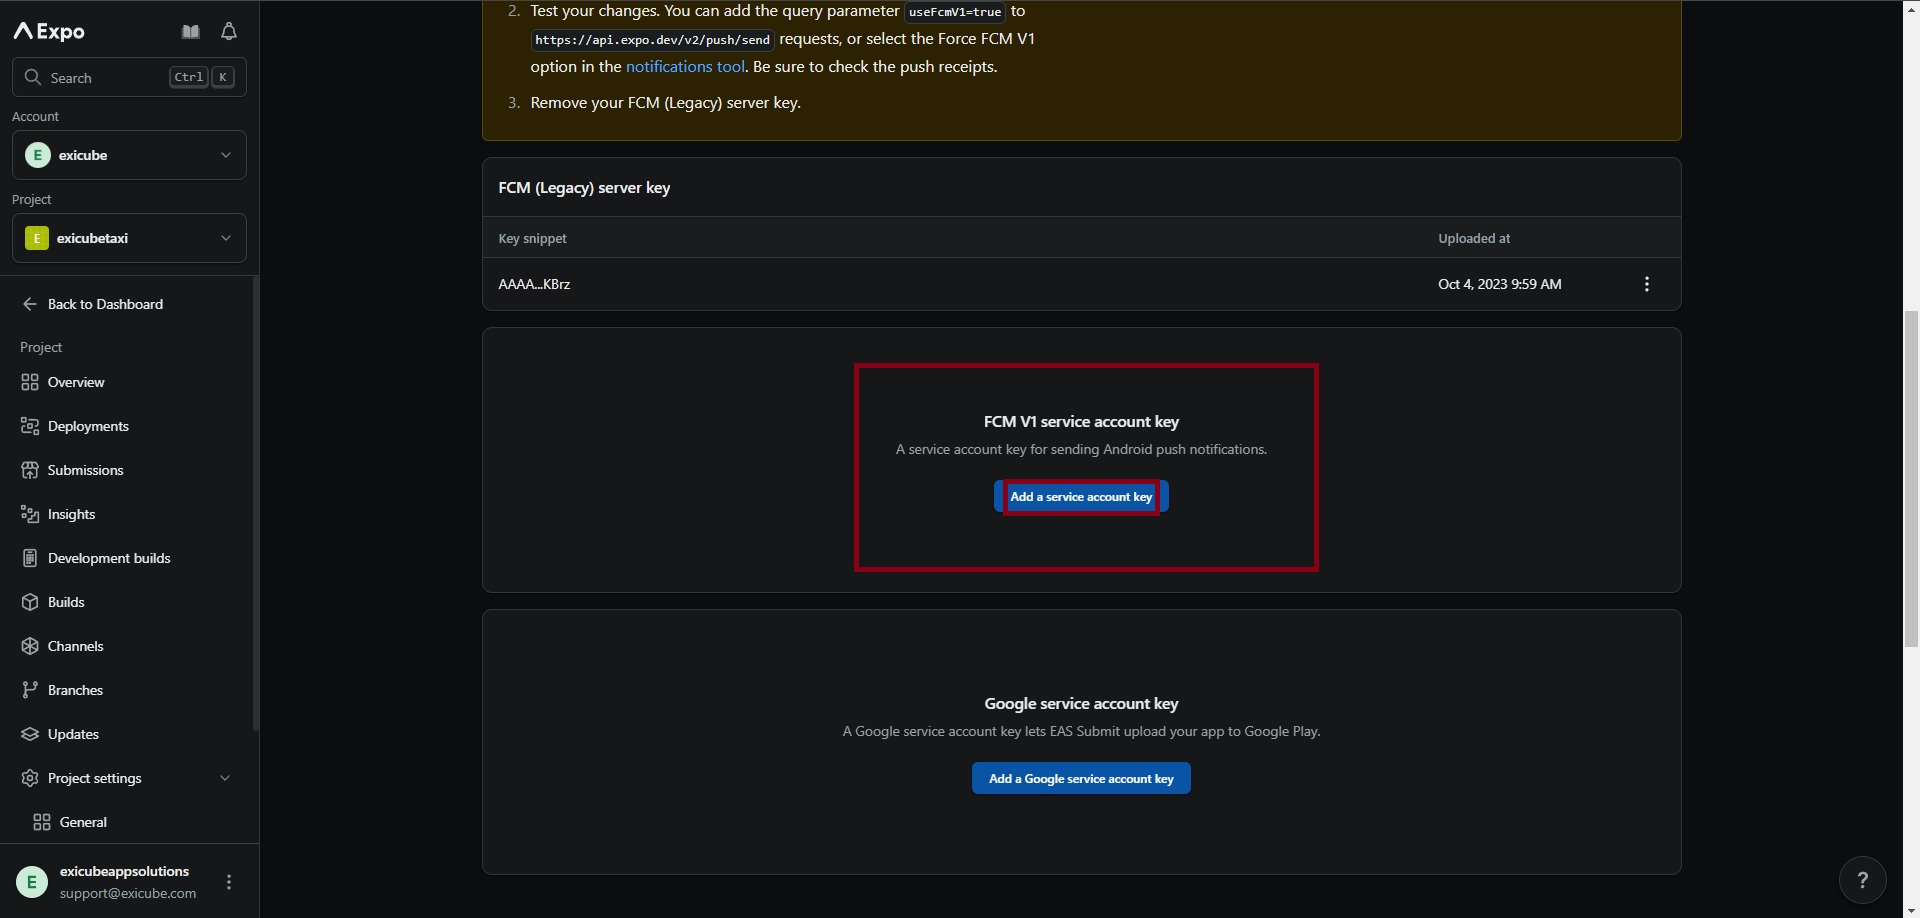Open three-dot menu for AAAA...KBrz key
The width and height of the screenshot is (1920, 918).
tap(1646, 284)
